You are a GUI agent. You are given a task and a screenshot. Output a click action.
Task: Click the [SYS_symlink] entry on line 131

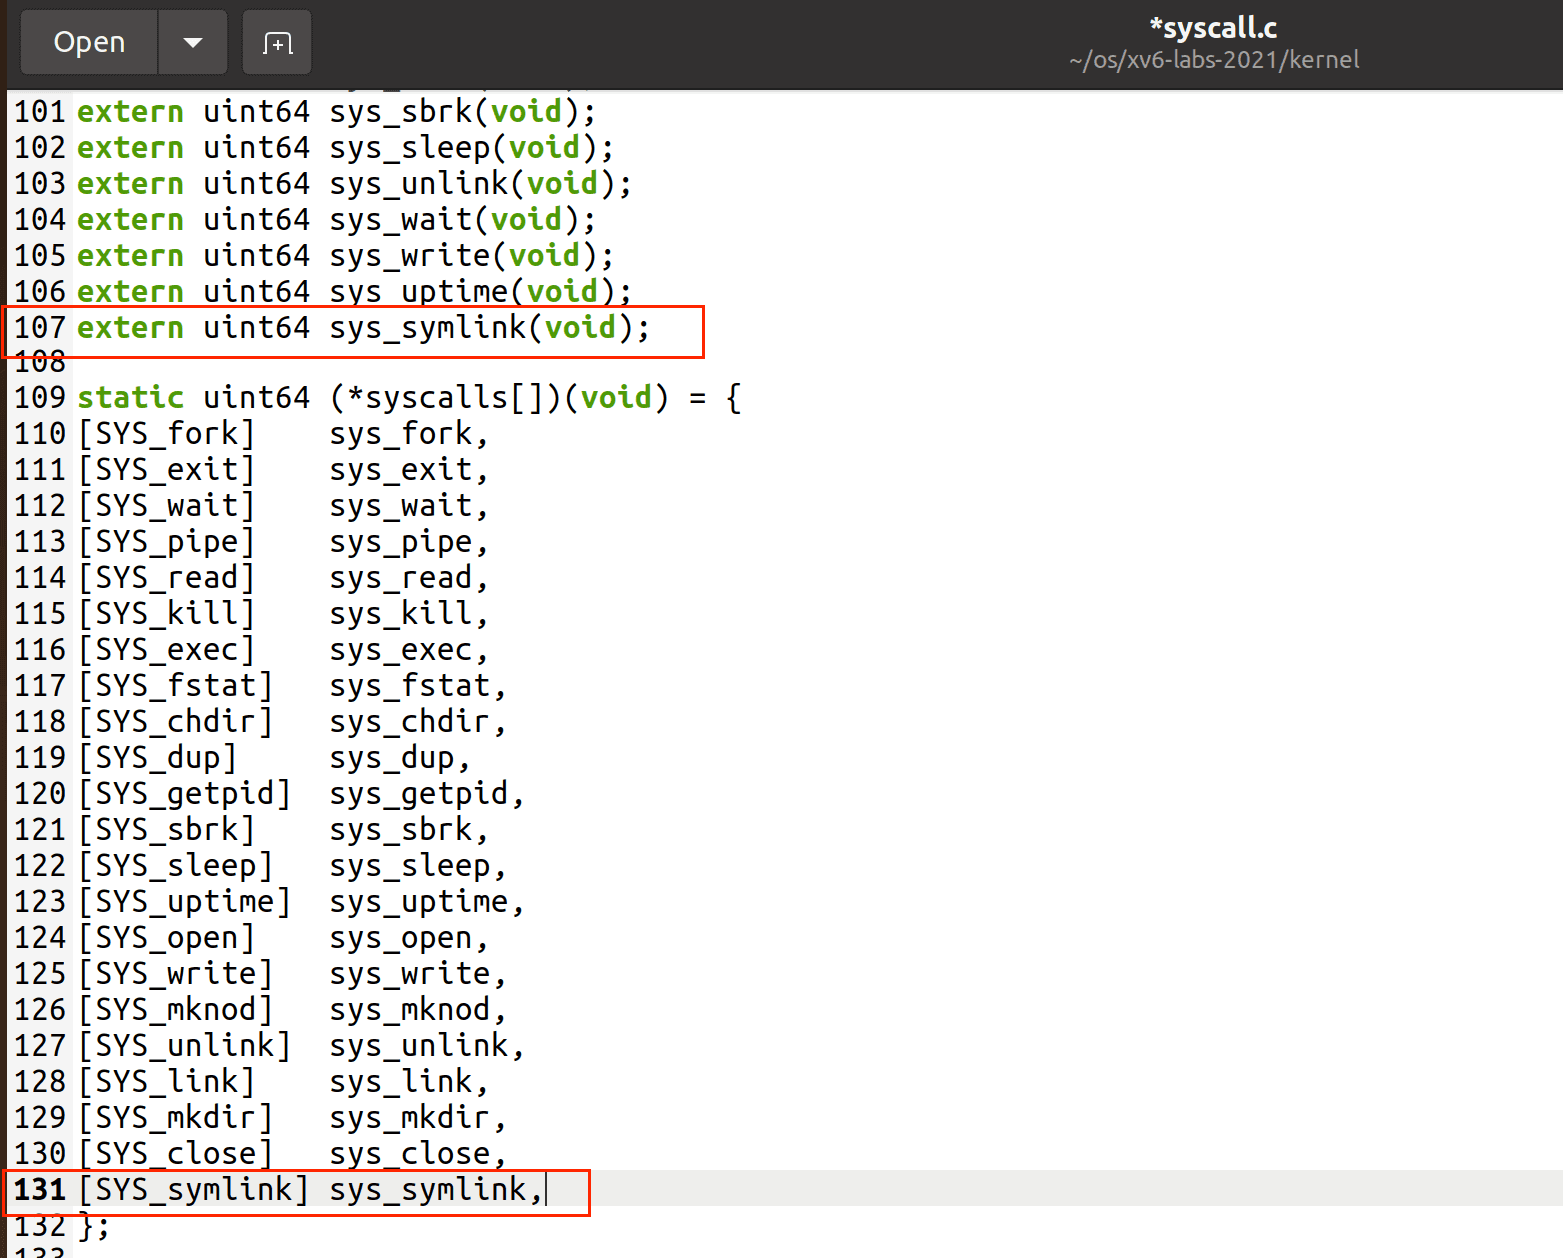(x=193, y=1190)
